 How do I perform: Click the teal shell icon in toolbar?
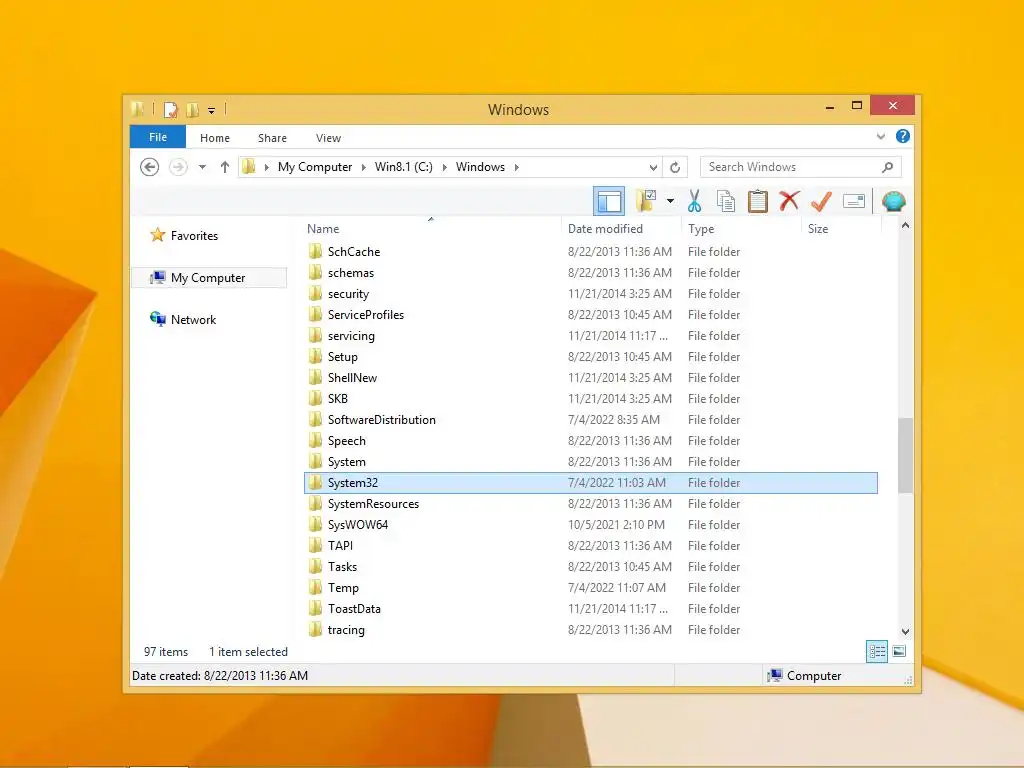[x=893, y=201]
